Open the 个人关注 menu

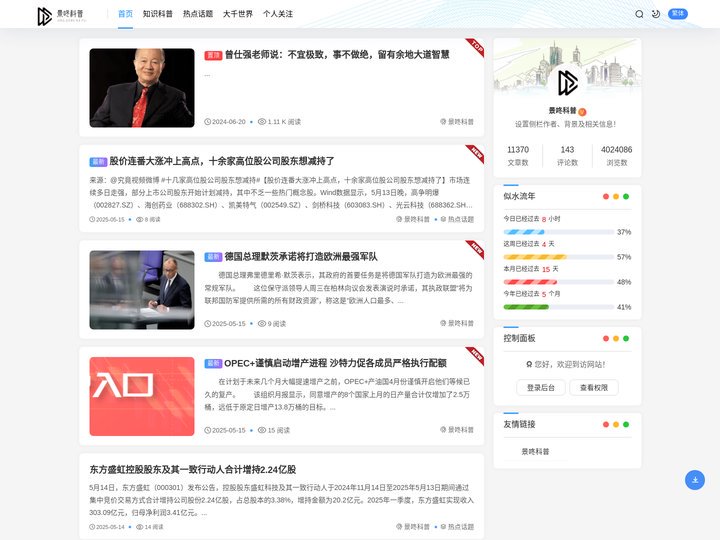278,14
